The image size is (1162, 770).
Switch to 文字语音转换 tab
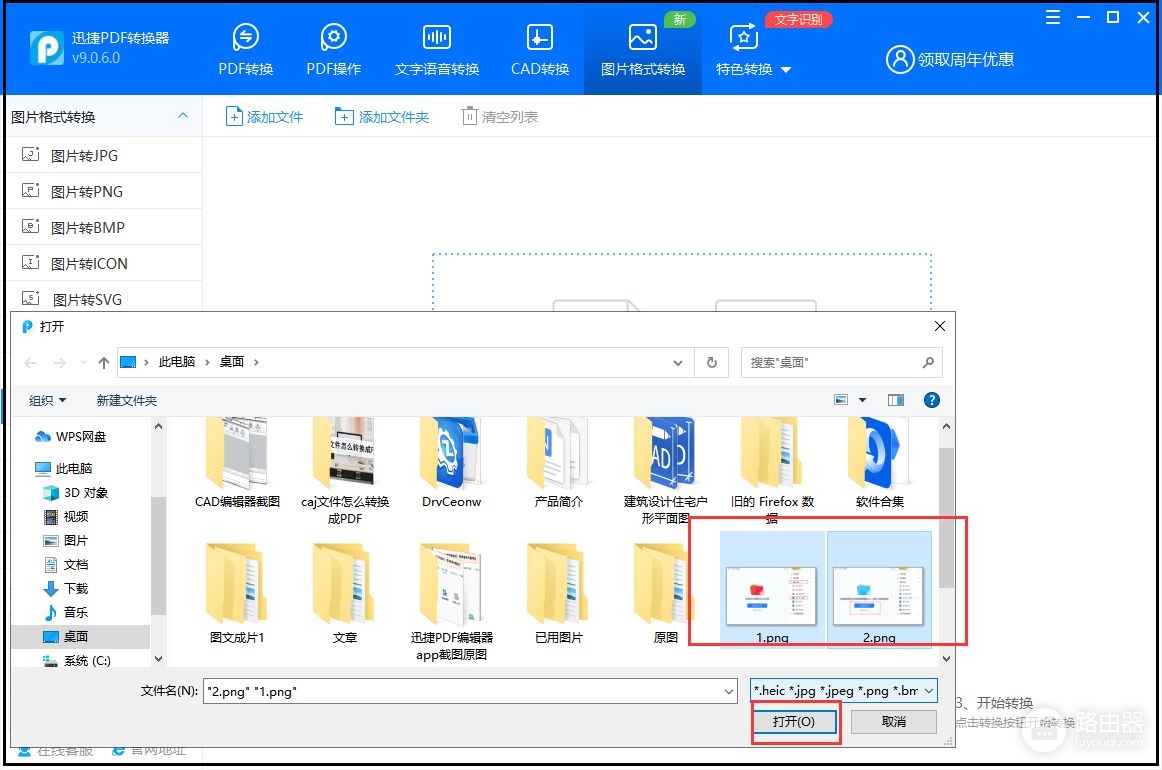pos(436,50)
